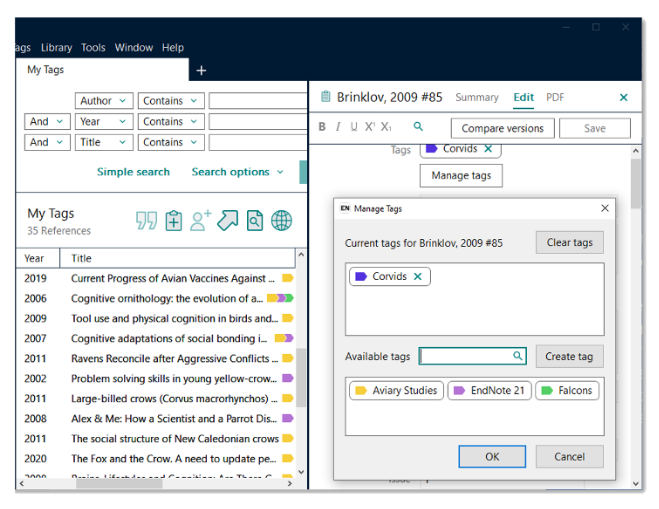Click the new reference clipboard icon
Viewport: 659px width, 509px height.
174,221
